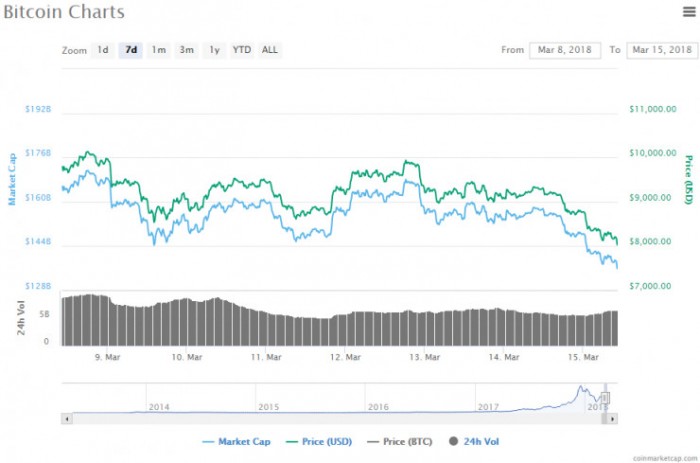Click the 13. Mar axis label

click(425, 357)
